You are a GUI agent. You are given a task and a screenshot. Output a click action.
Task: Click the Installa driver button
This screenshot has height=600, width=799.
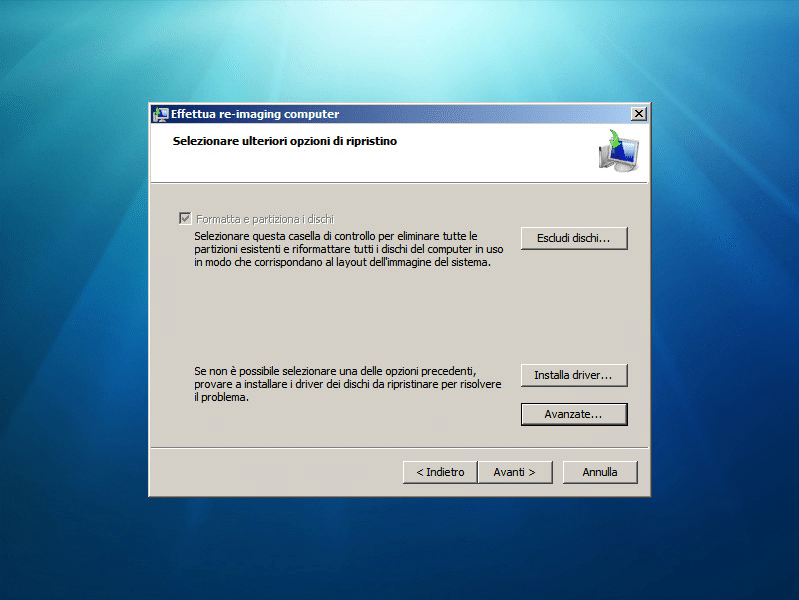click(x=574, y=375)
